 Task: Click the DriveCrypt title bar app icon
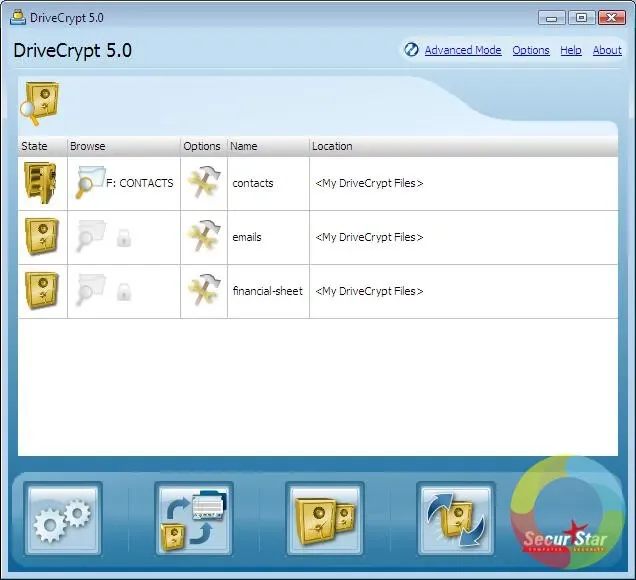17,17
